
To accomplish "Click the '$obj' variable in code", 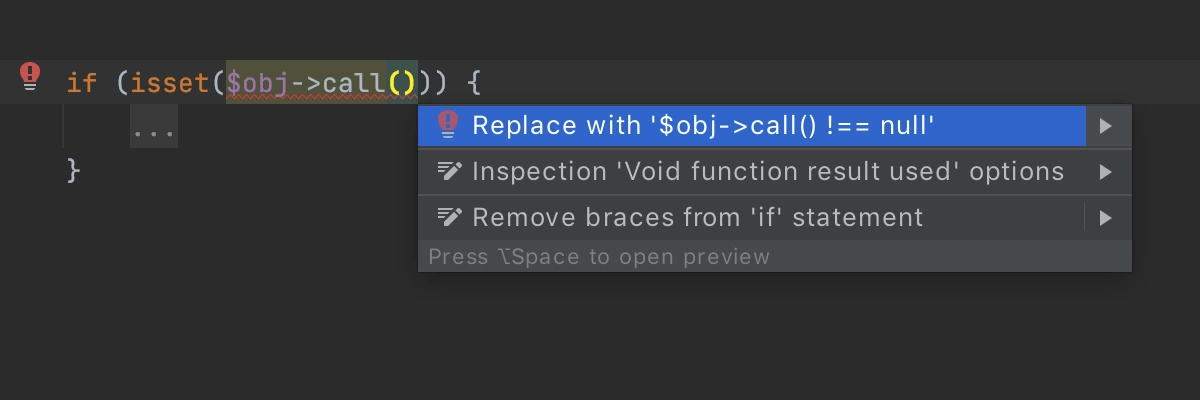I will pyautogui.click(x=258, y=82).
